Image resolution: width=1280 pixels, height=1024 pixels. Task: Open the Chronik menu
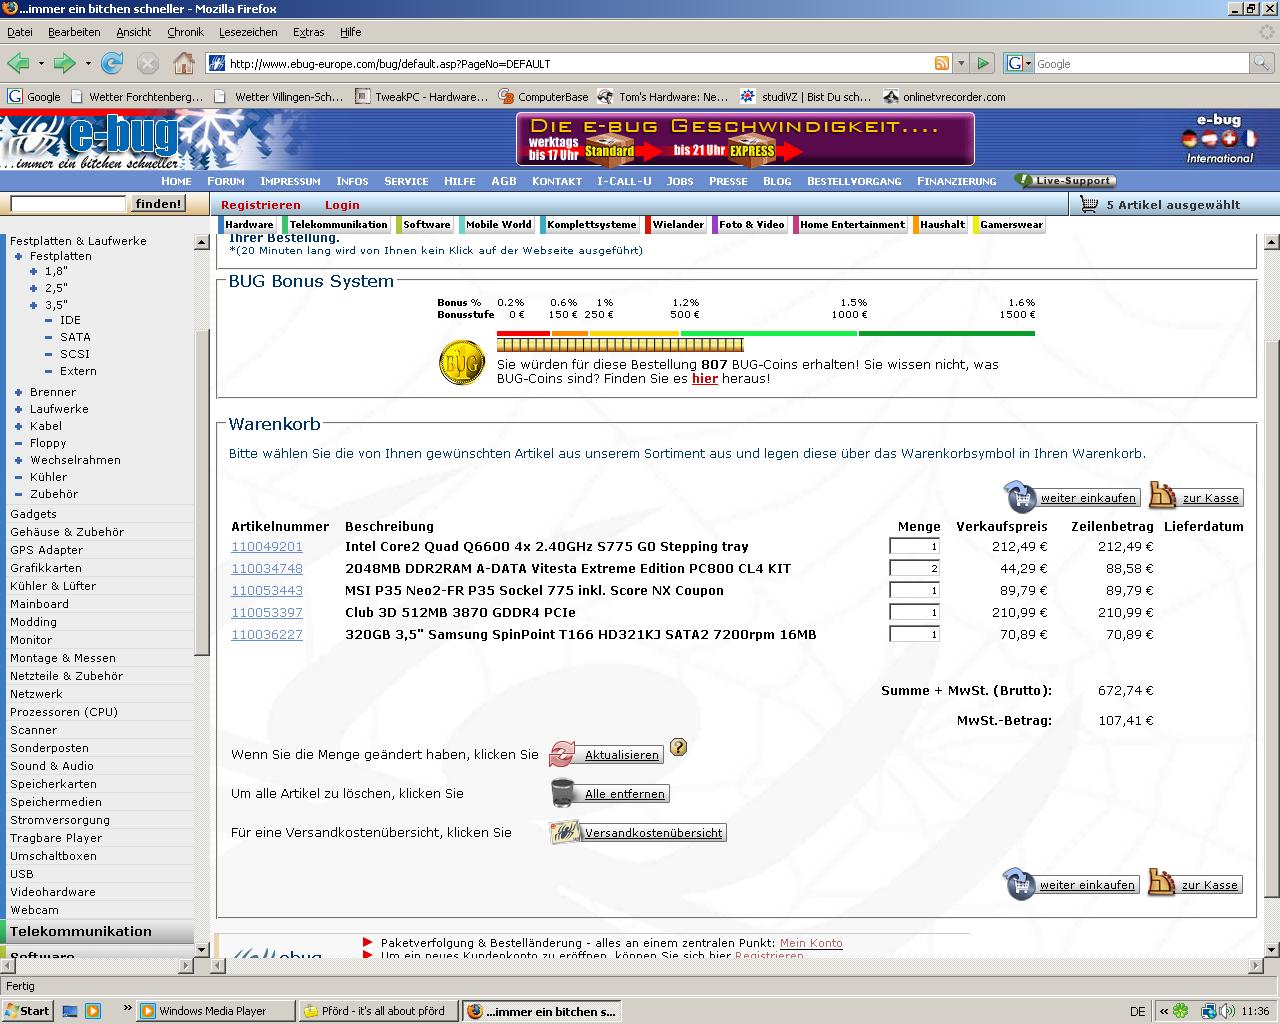click(x=185, y=32)
